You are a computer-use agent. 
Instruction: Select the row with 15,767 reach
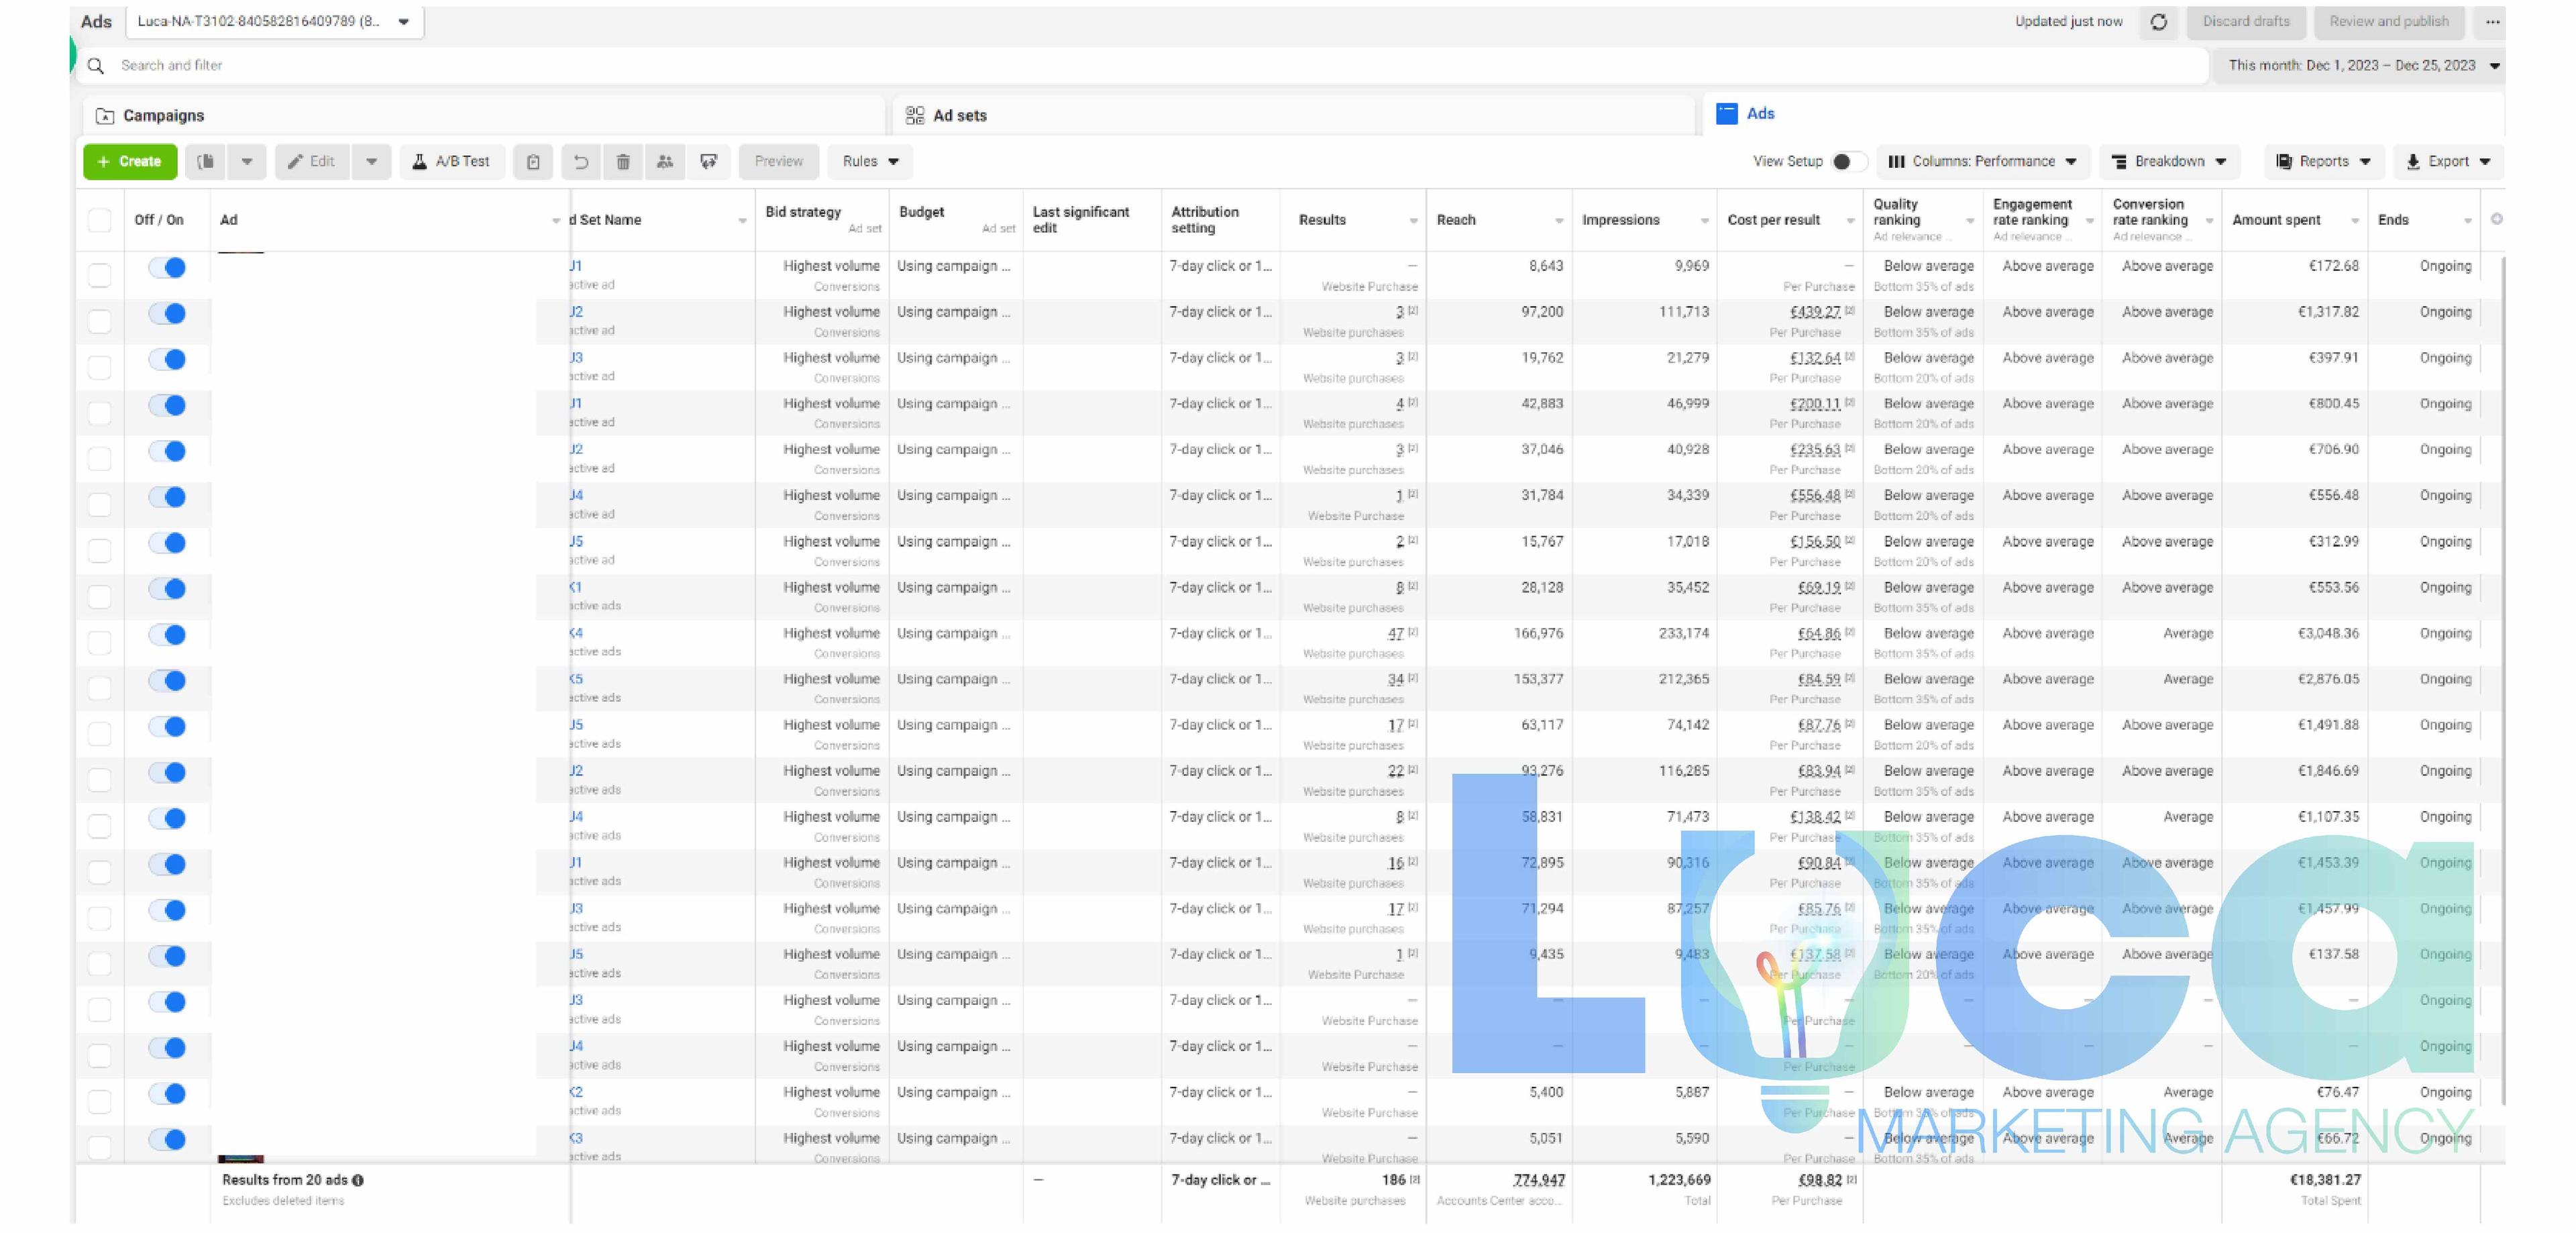click(x=100, y=551)
